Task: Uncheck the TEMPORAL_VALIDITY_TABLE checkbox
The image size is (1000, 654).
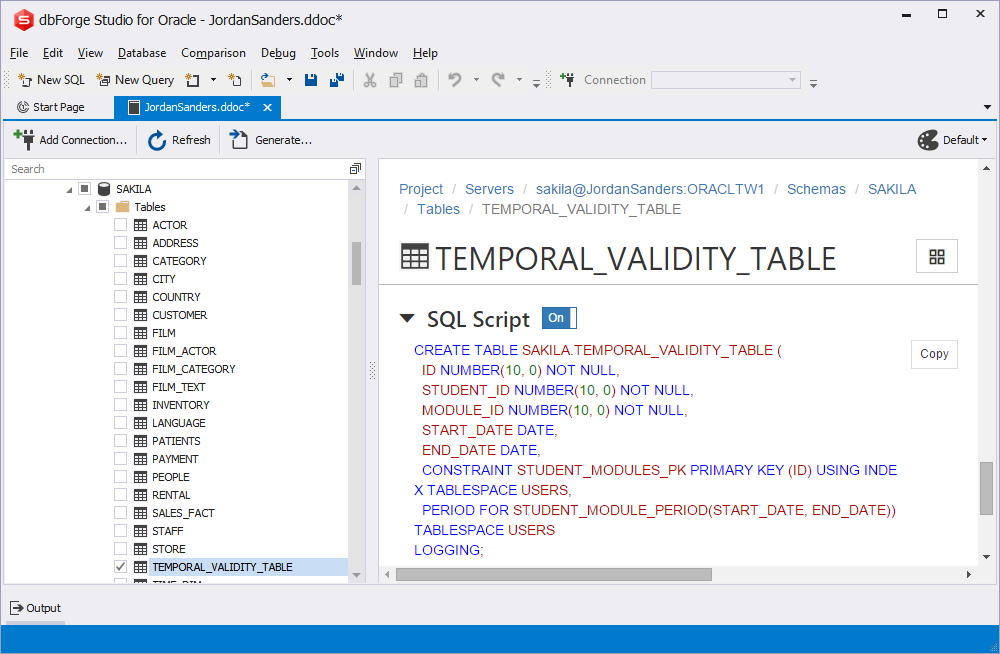Action: 120,567
